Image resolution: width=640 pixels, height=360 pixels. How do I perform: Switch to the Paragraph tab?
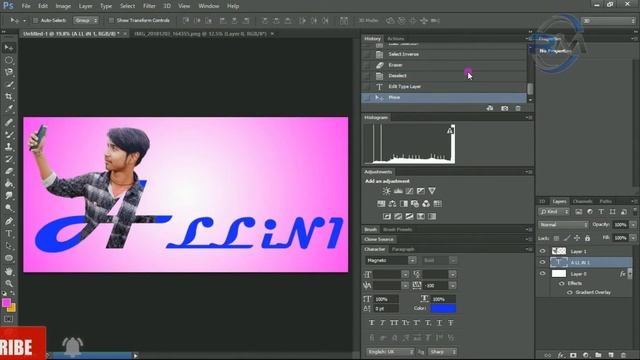[x=403, y=249]
